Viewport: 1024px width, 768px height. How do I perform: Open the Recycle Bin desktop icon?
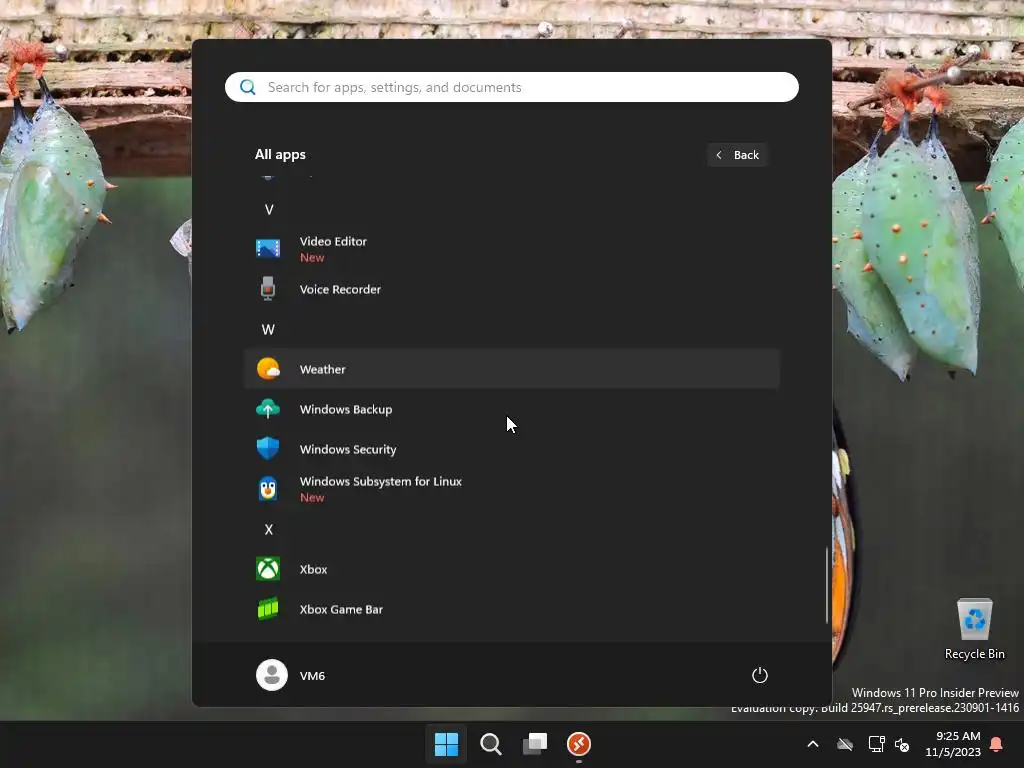coord(974,630)
